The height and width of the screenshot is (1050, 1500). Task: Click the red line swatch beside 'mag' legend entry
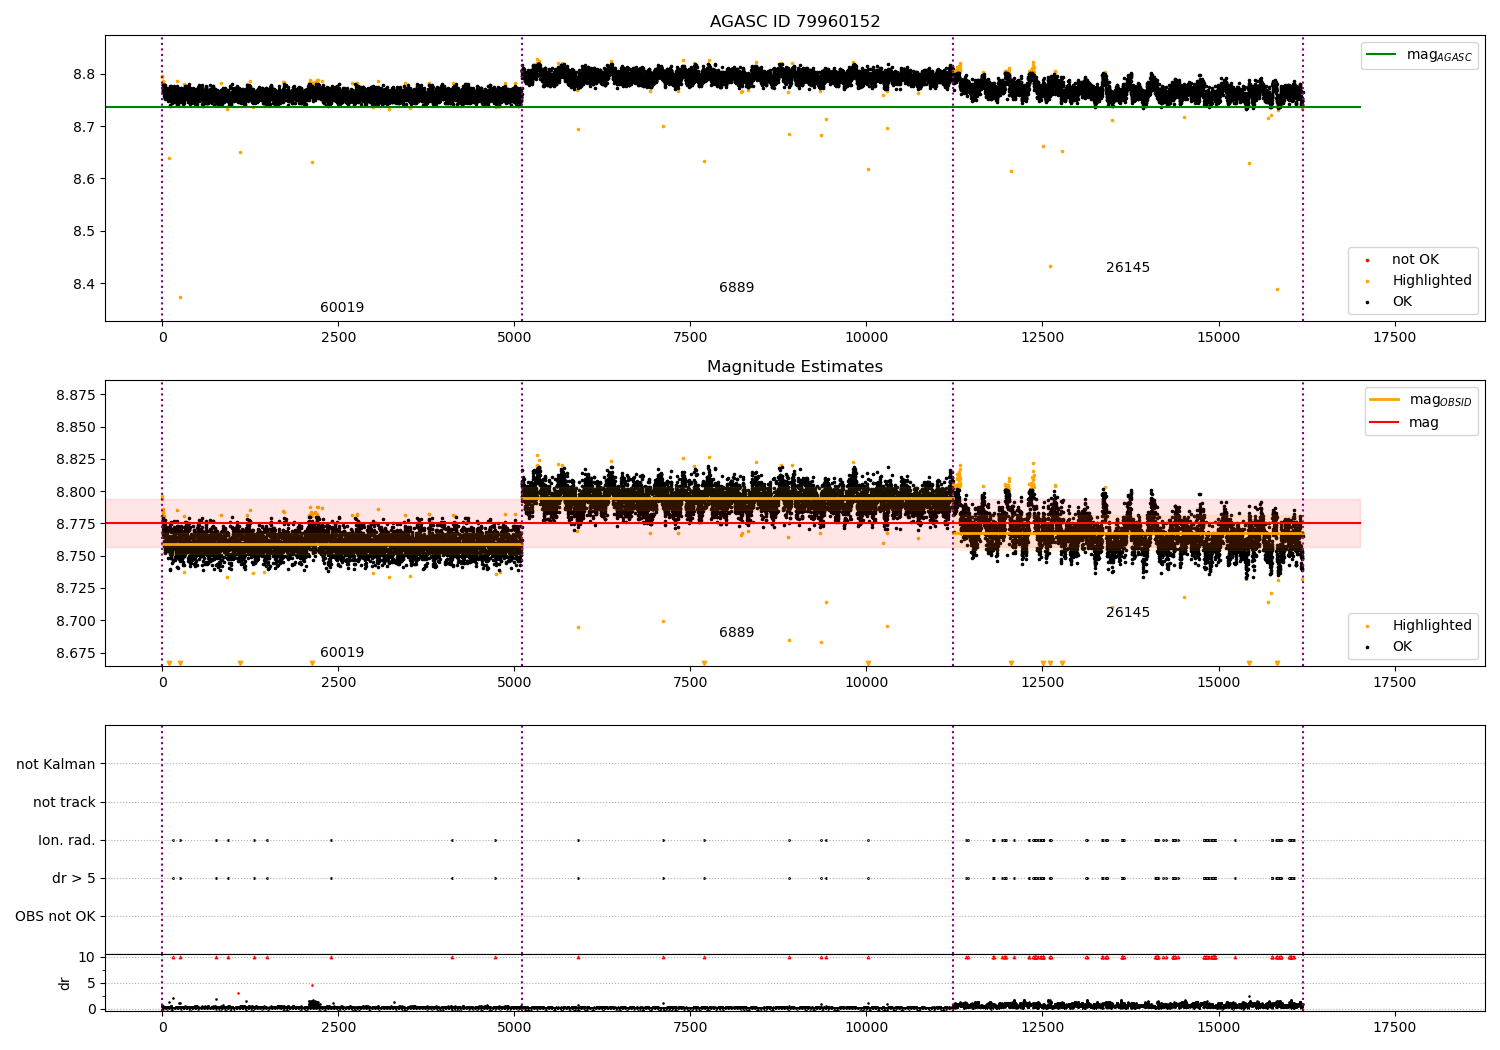click(1385, 423)
